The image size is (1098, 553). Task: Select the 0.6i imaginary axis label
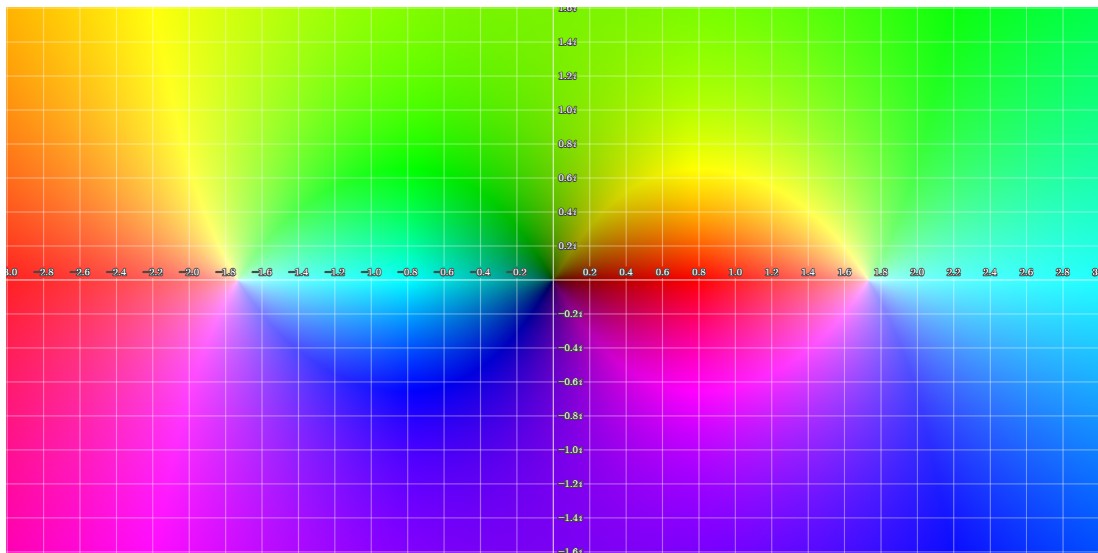click(566, 178)
